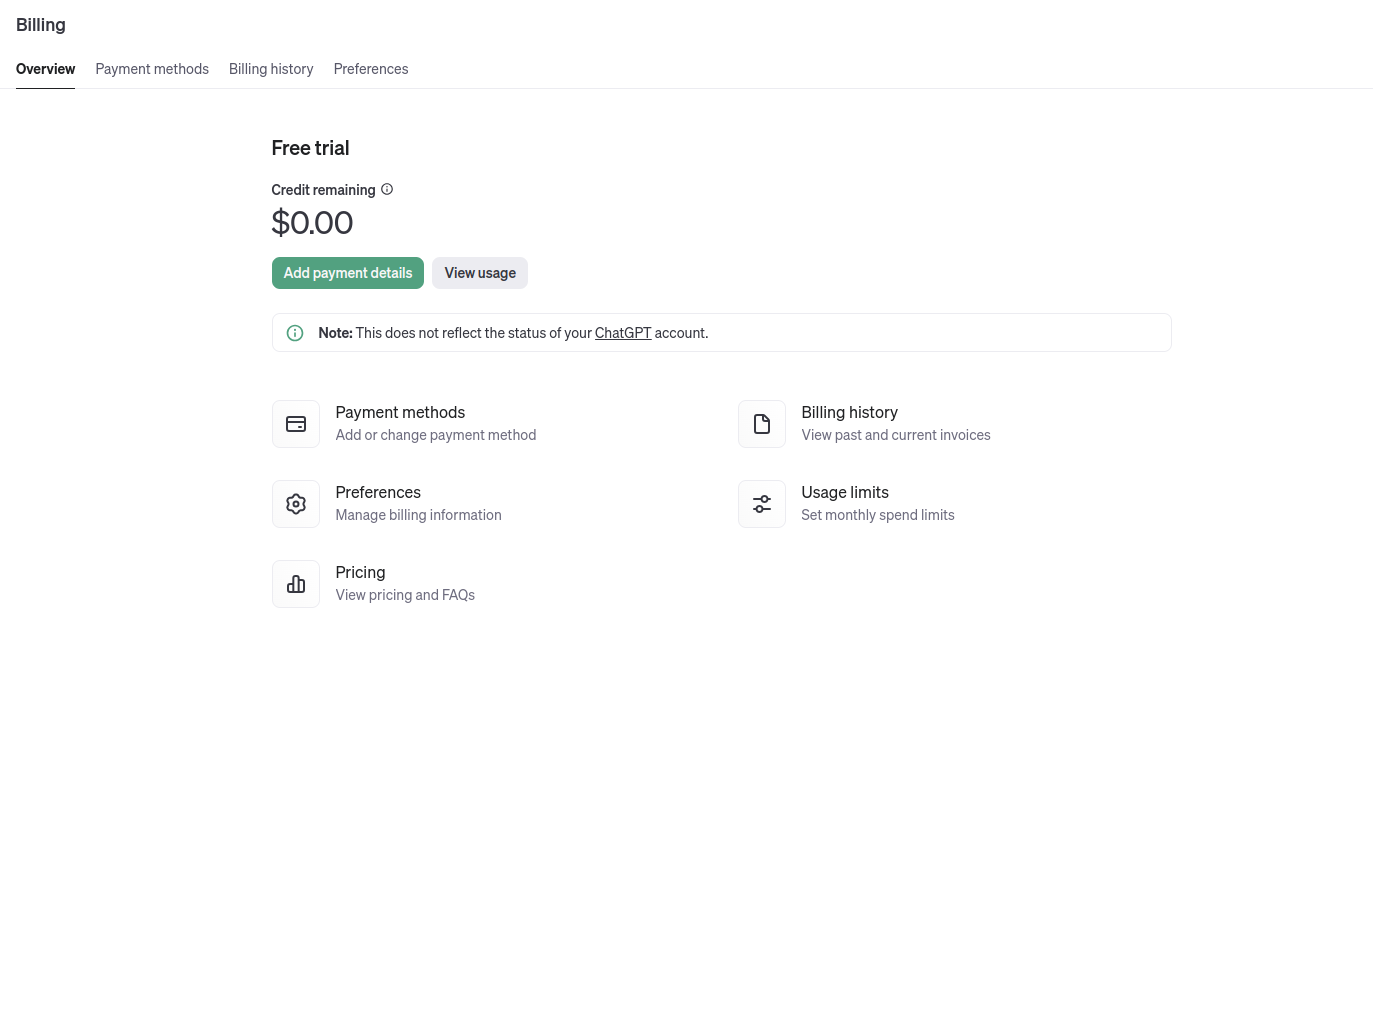Click the Add payment details button
Viewport: 1373px width, 1013px height.
(348, 273)
